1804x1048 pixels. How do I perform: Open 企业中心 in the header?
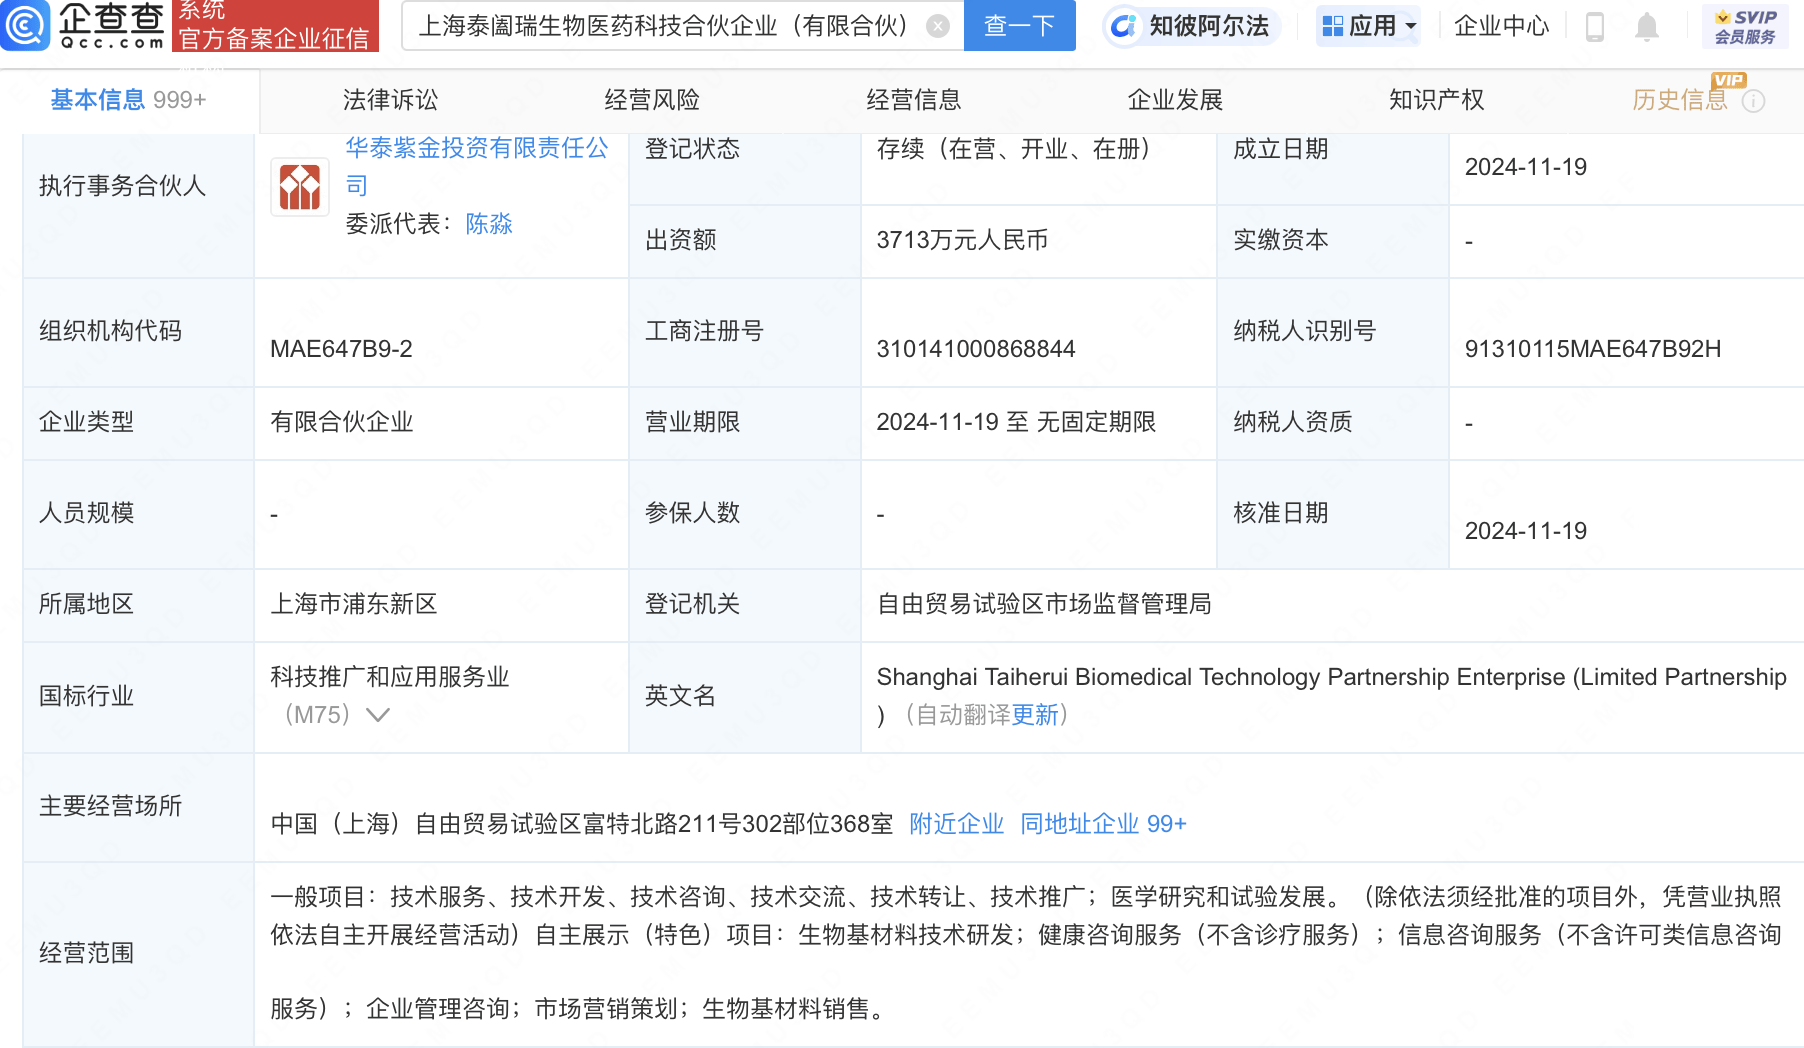pos(1501,26)
